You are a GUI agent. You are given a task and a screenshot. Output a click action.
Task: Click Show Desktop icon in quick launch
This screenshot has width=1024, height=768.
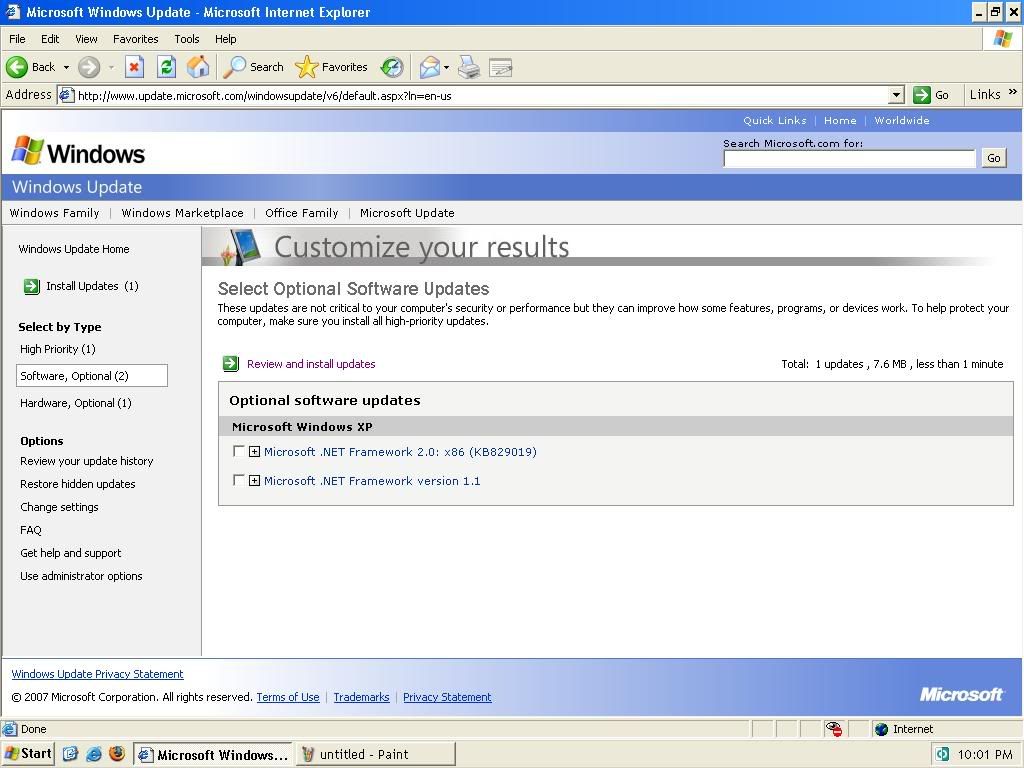pos(71,754)
